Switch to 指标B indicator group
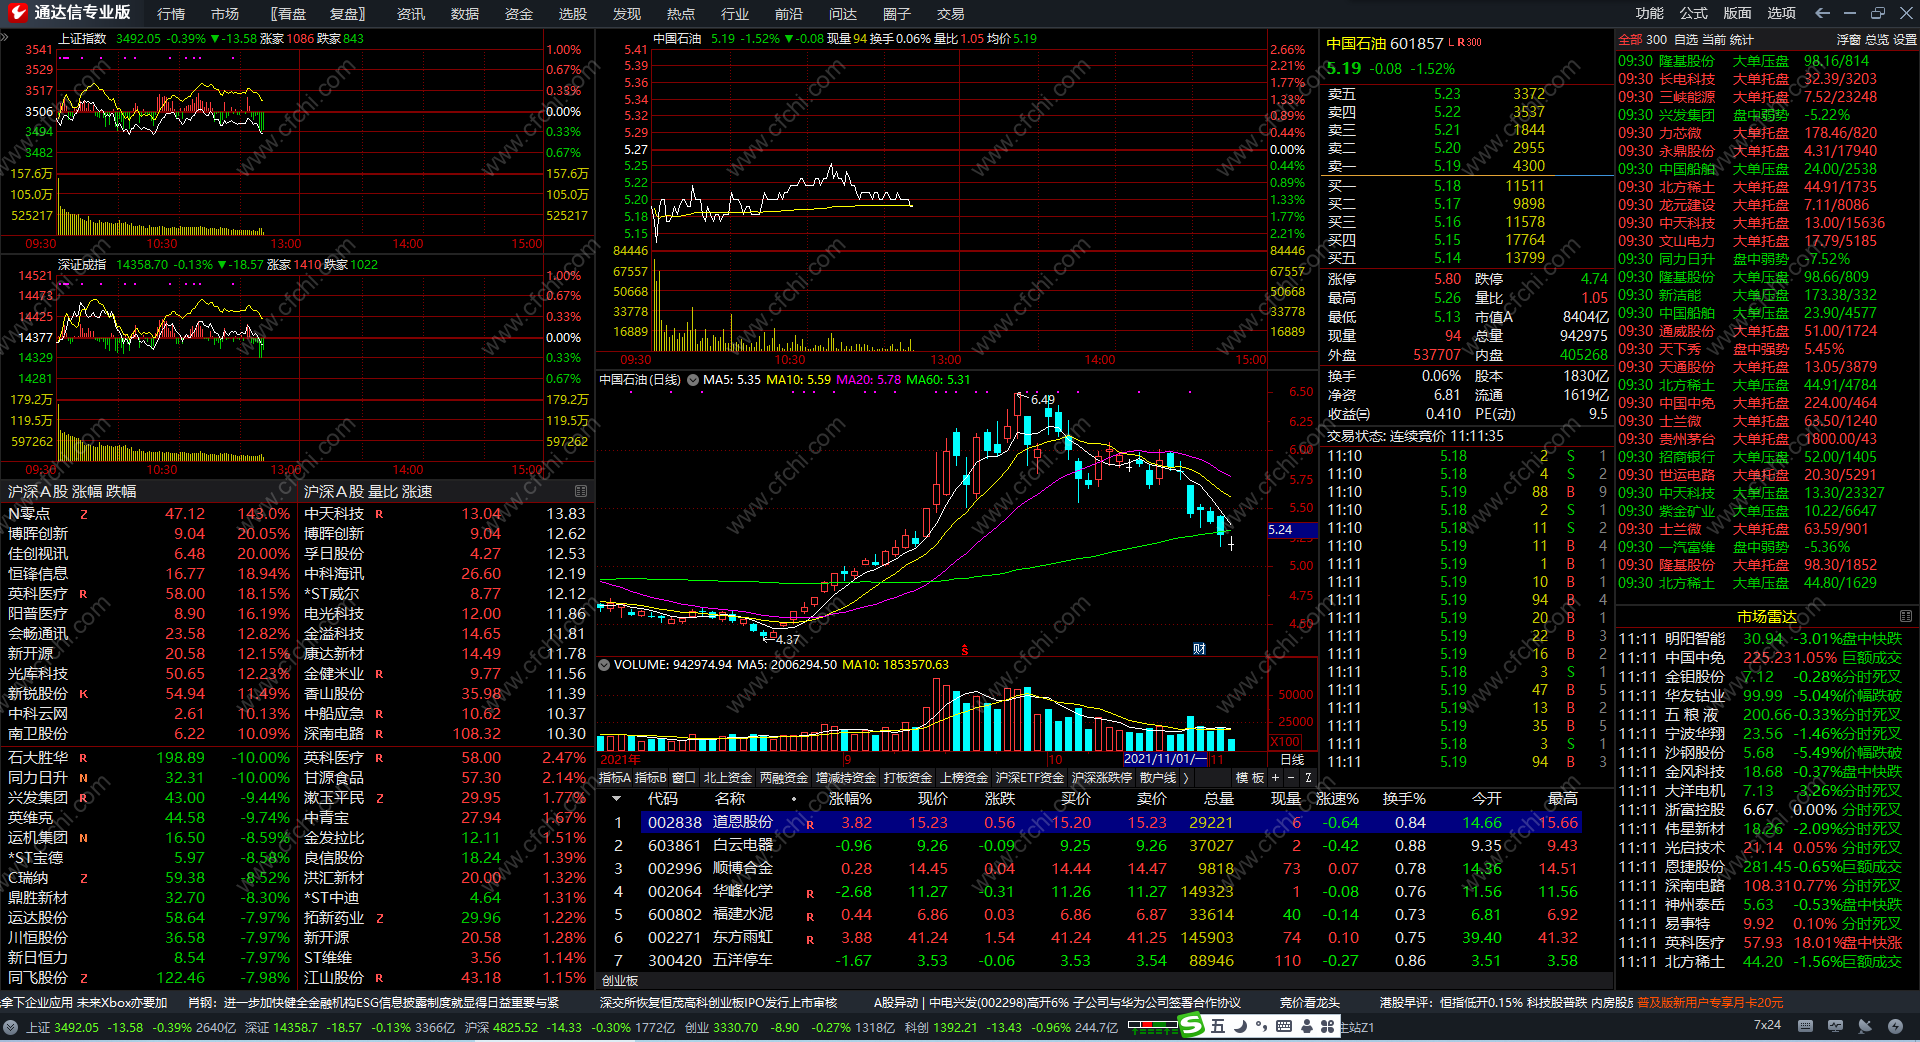Viewport: 1920px width, 1042px height. point(650,777)
